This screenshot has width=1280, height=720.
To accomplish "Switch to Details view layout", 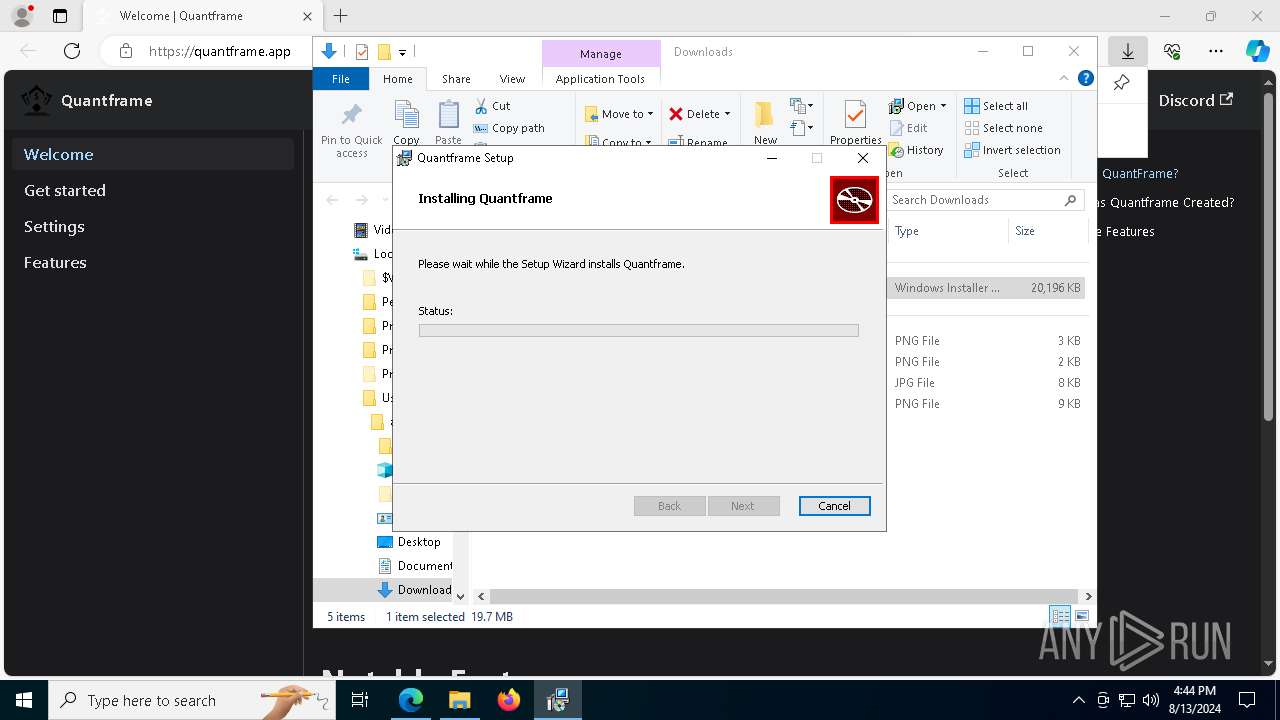I will (1060, 616).
